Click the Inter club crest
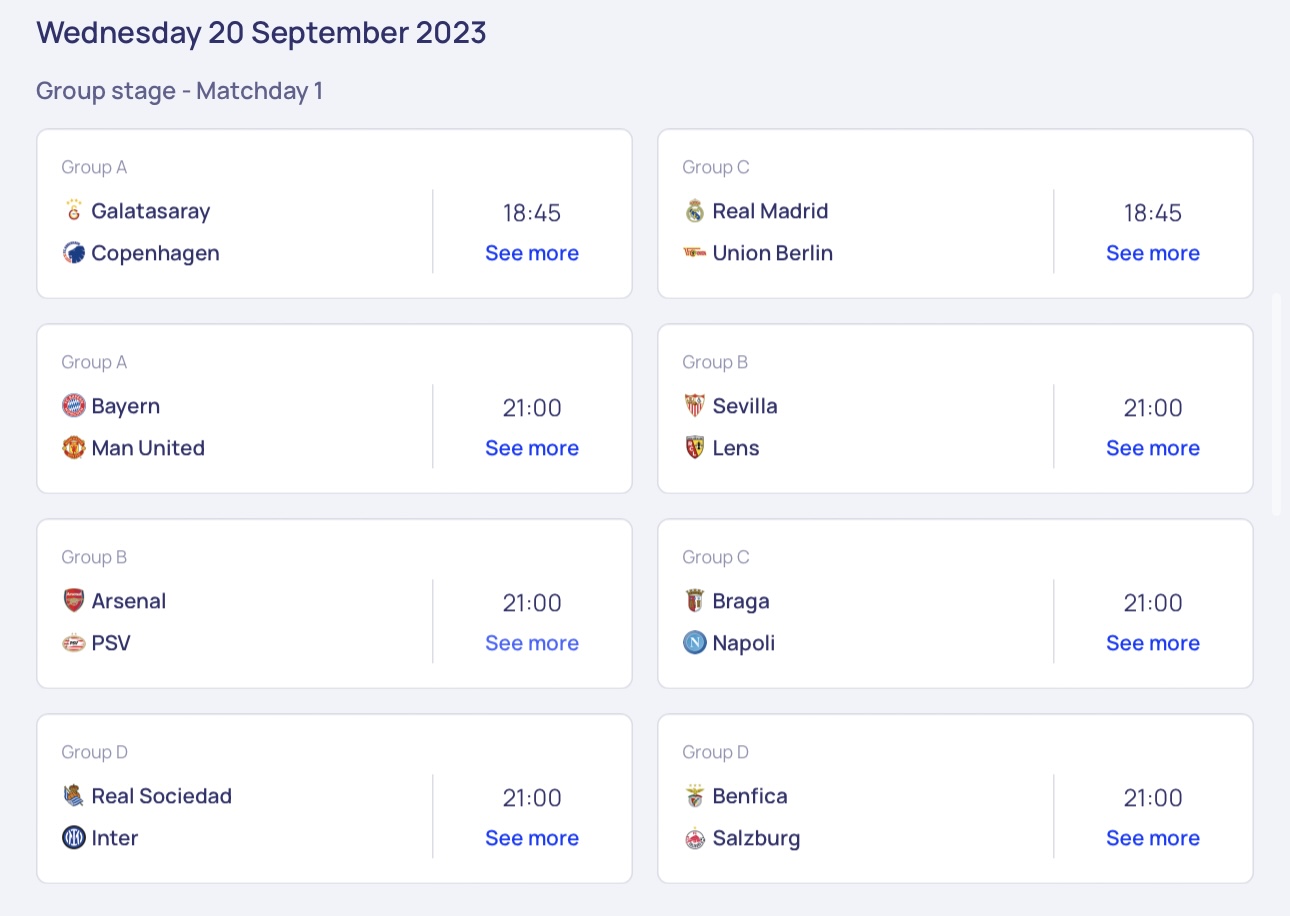The image size is (1290, 916). 74,838
